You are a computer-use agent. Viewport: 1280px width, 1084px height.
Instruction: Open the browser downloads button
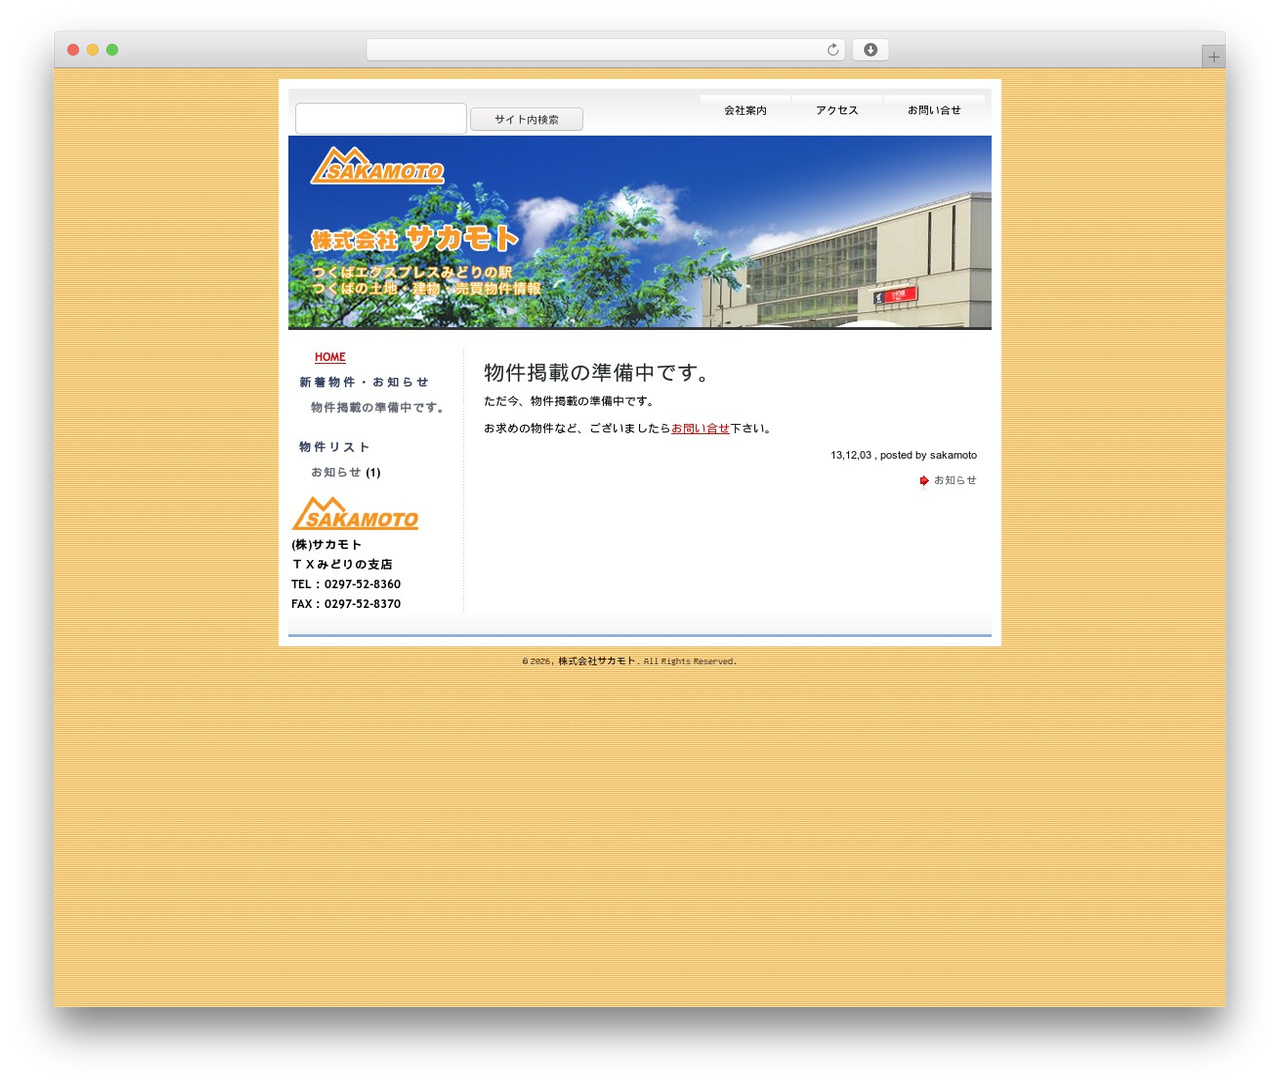[870, 50]
